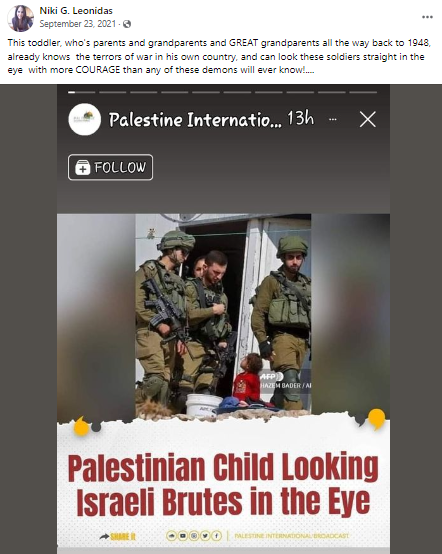The image size is (442, 554).
Task: Select the fifth story progress segment
Action: coord(206,92)
